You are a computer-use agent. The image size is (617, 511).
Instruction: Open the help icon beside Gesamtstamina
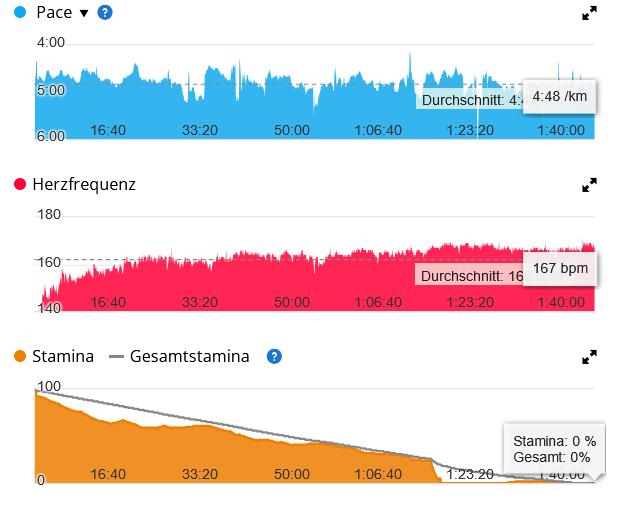pyautogui.click(x=274, y=356)
